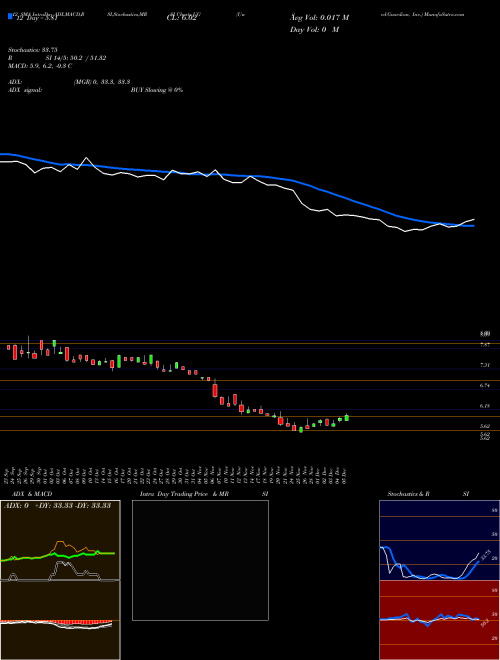Click the 6.74 price axis label
This screenshot has width=500, height=660.
click(x=485, y=386)
